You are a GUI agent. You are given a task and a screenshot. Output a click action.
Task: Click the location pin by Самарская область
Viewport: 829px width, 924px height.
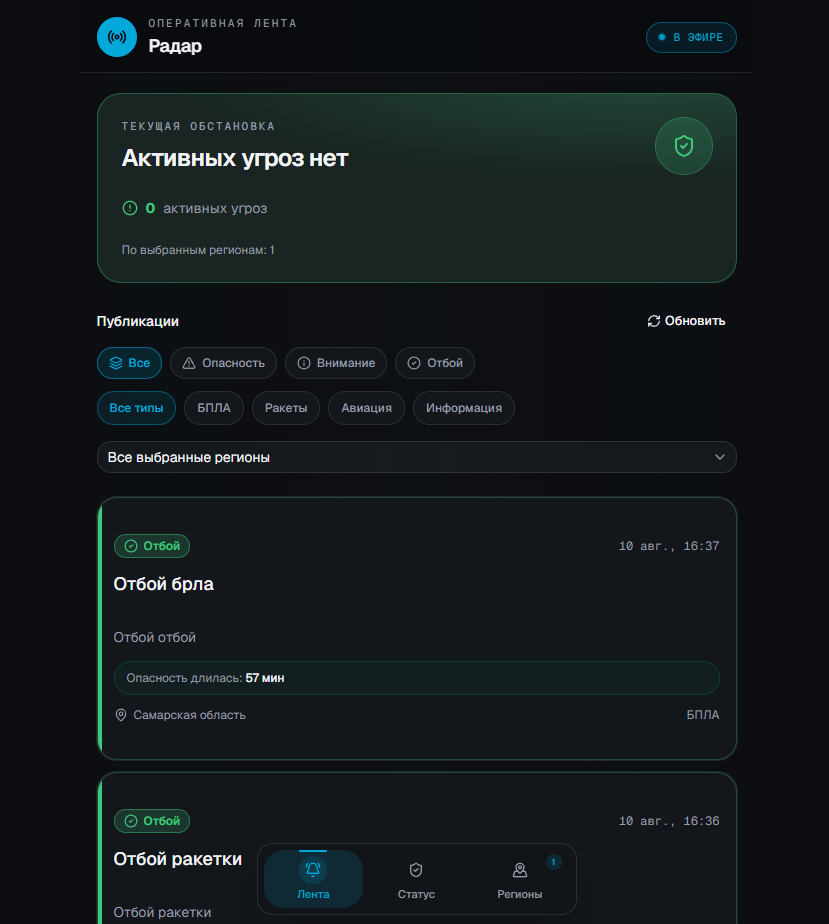pyautogui.click(x=121, y=715)
